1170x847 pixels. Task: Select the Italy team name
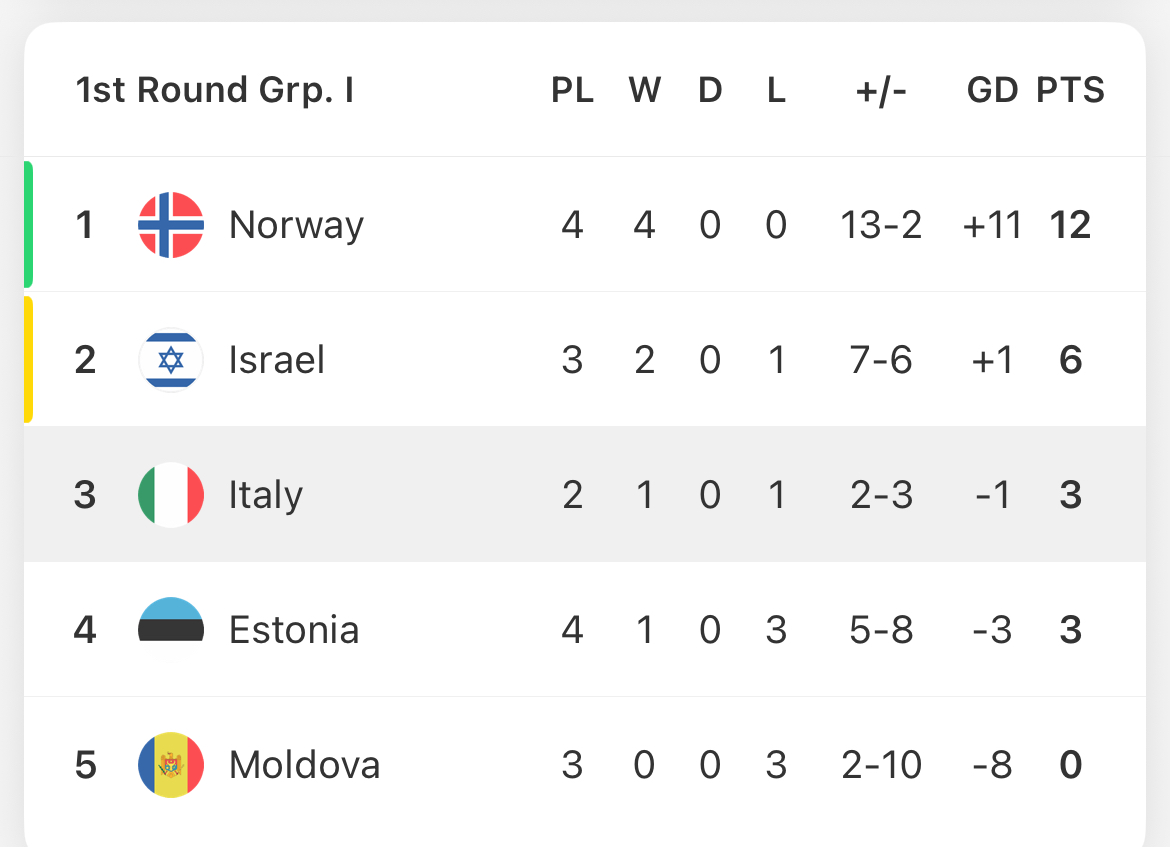tap(266, 496)
